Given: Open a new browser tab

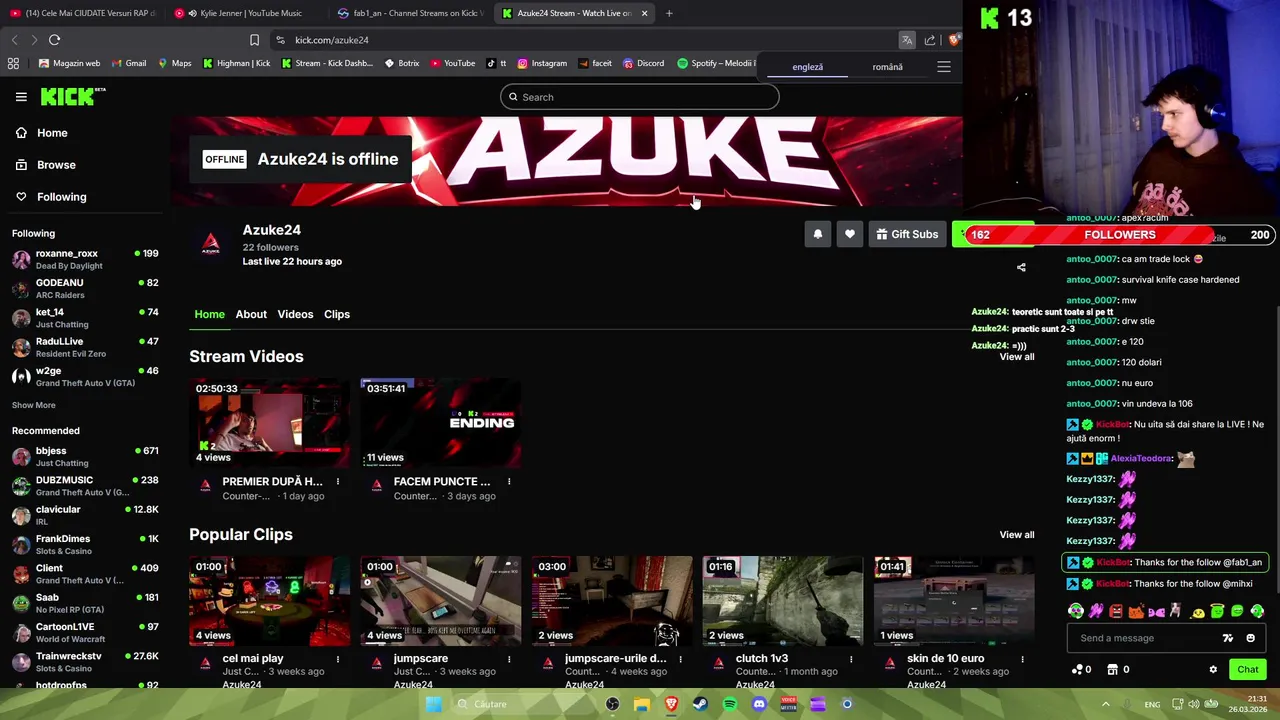Looking at the screenshot, I should click(669, 13).
